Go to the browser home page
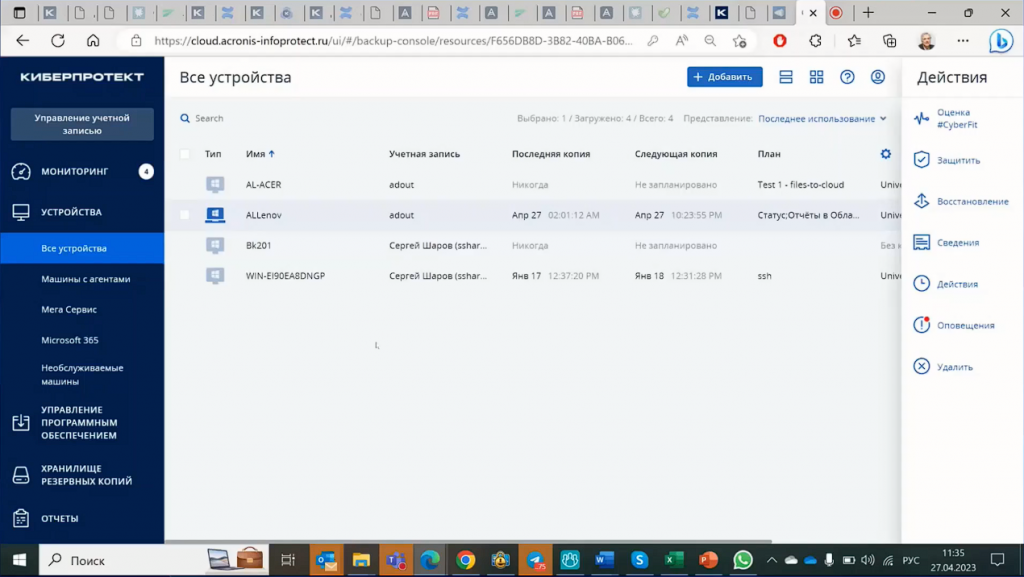The height and width of the screenshot is (577, 1024). 93,40
